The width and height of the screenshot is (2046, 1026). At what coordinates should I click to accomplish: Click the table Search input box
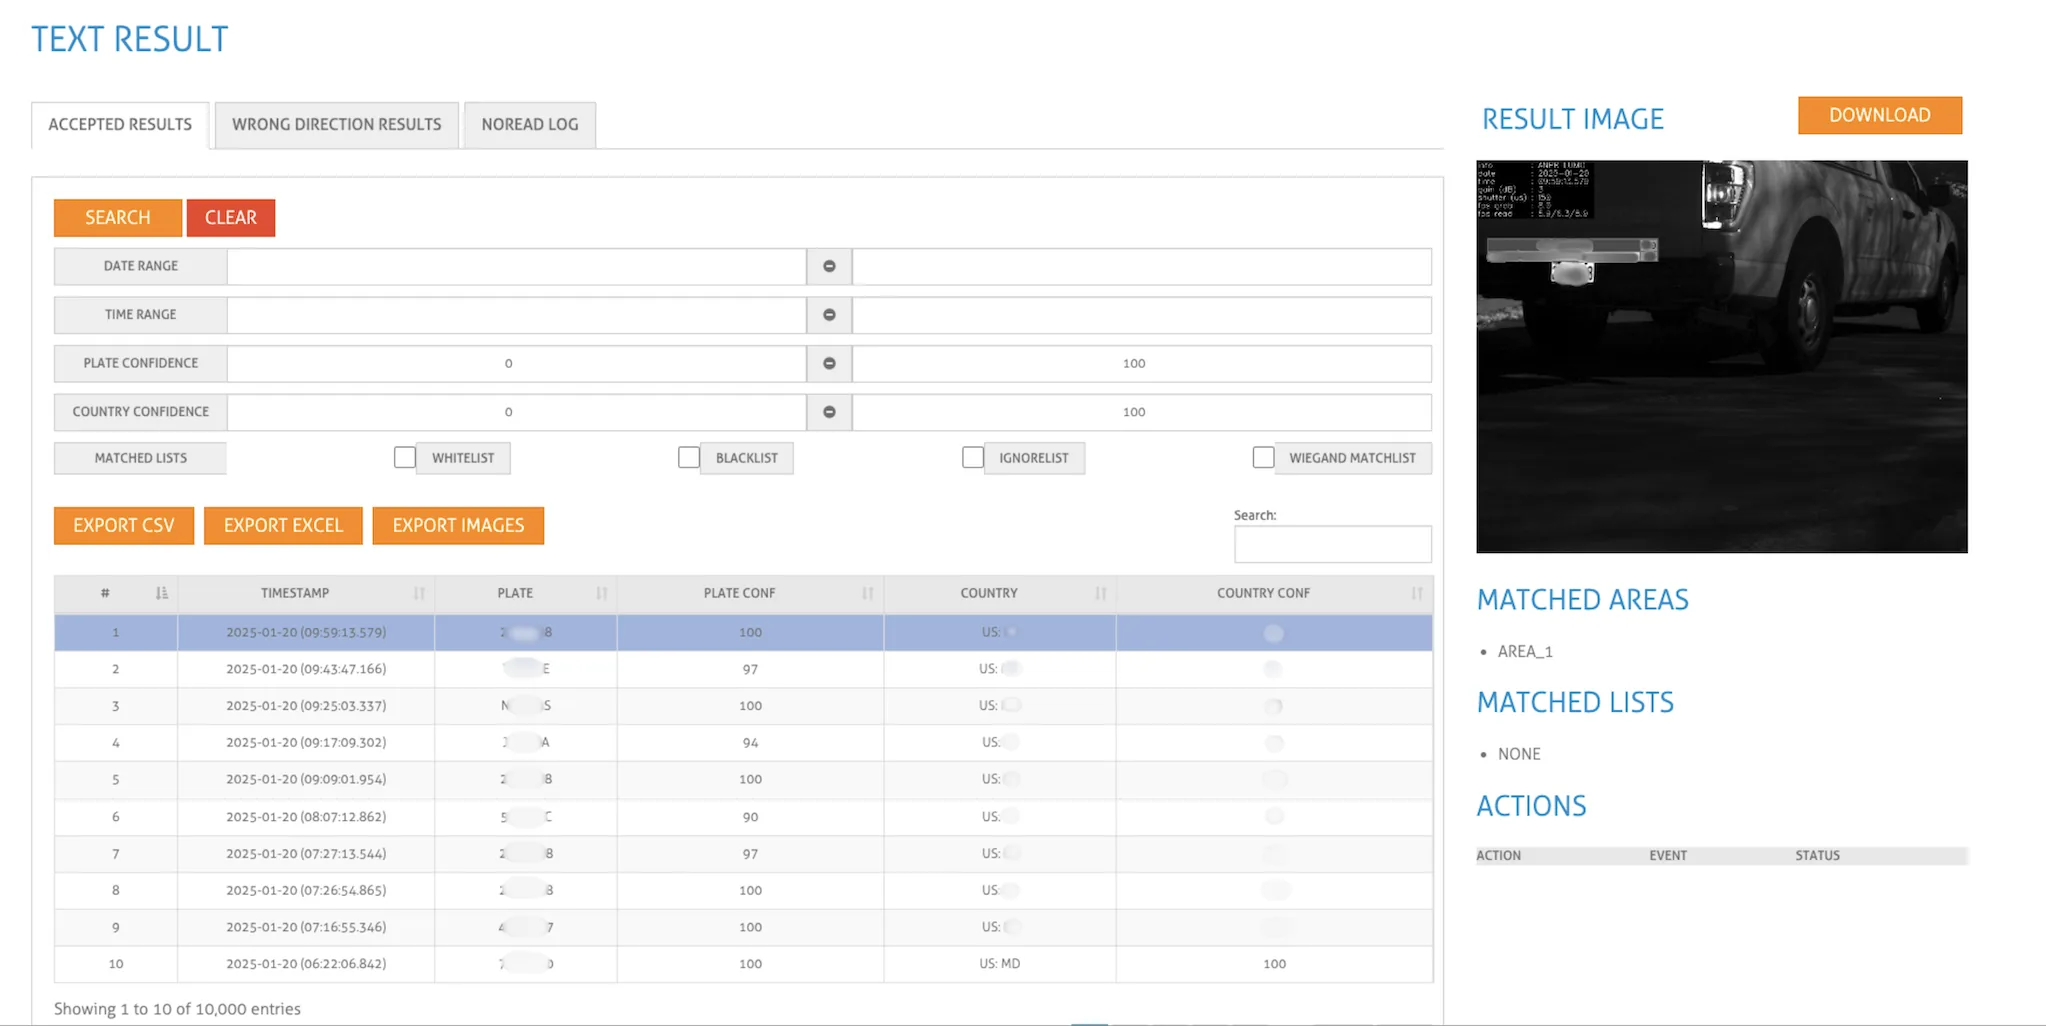[1333, 544]
